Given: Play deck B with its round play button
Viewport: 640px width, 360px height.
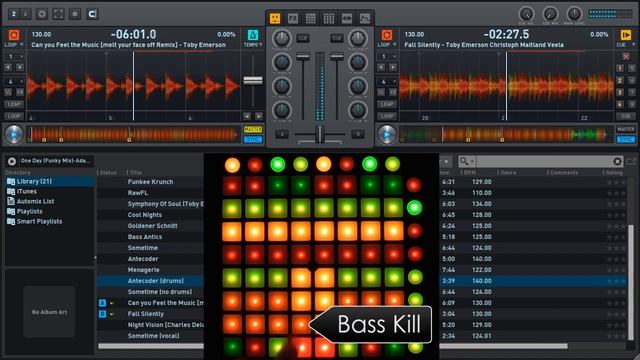Looking at the screenshot, I should [387, 134].
